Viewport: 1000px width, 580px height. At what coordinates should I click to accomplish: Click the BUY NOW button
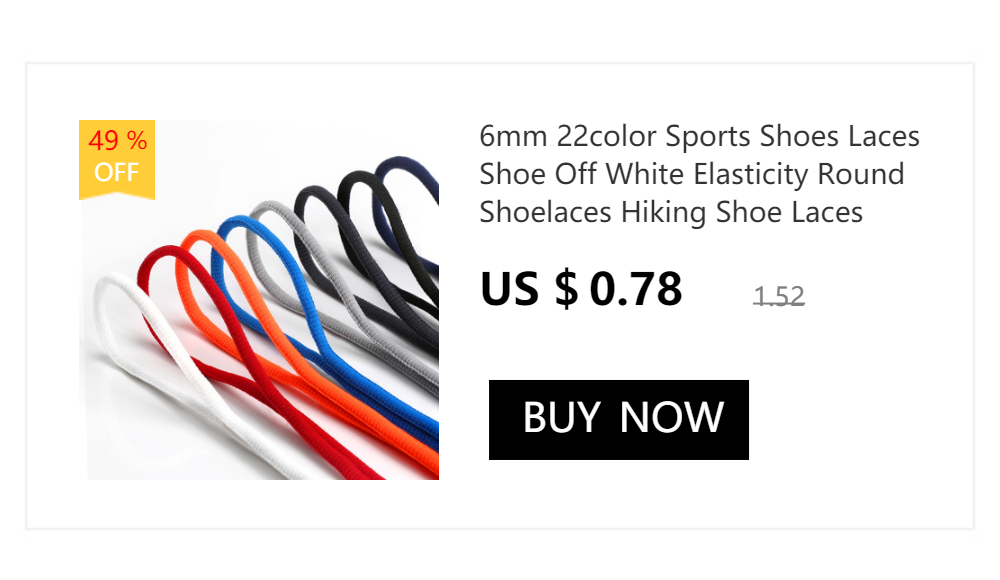coord(619,420)
